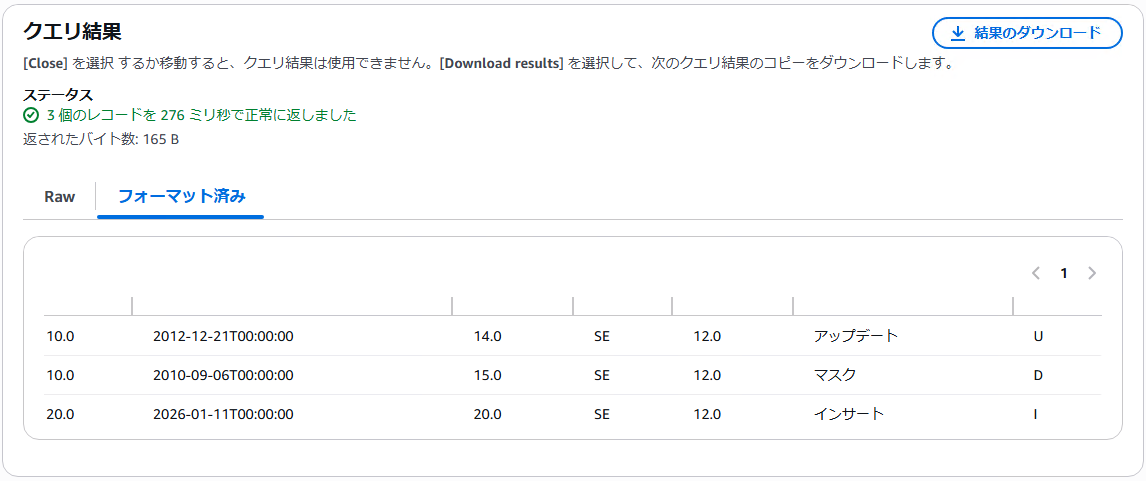Click the green success status check icon

31,115
